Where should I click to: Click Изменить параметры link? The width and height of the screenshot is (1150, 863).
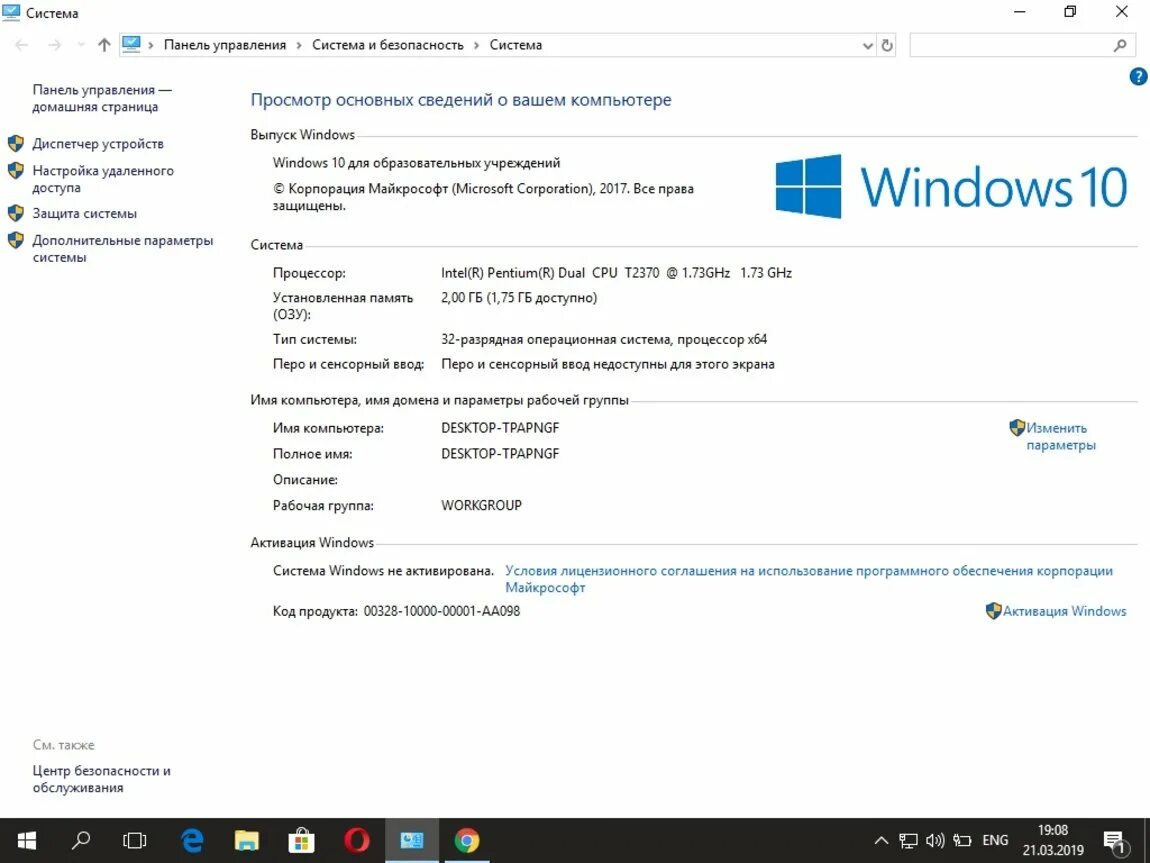pyautogui.click(x=1061, y=436)
